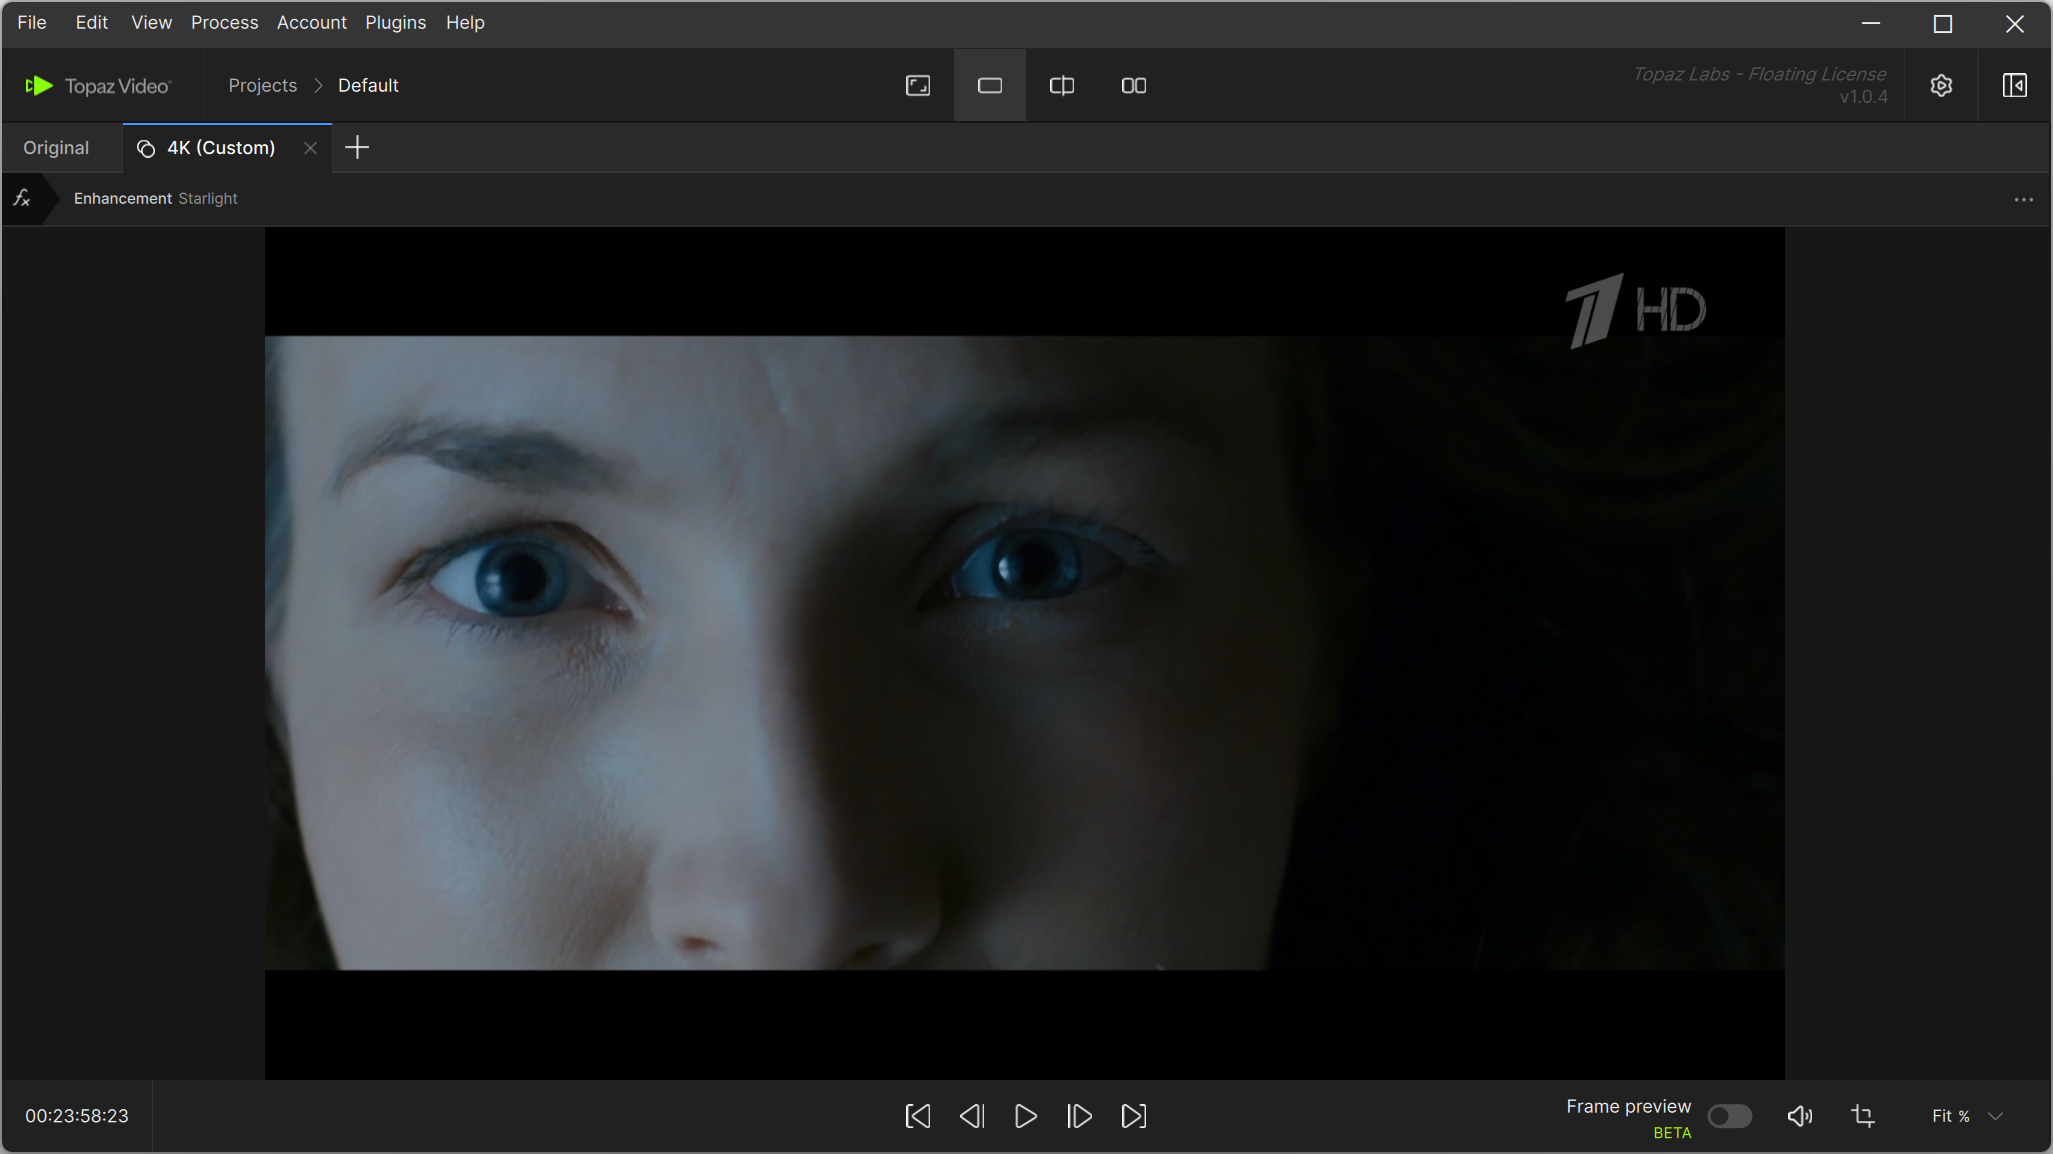
Task: Select split comparison view icon
Action: 1061,86
